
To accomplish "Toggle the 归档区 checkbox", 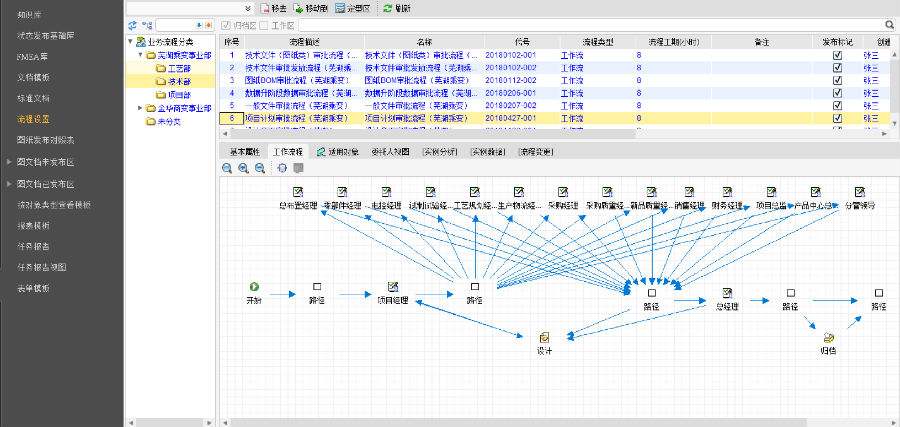I will coord(227,25).
